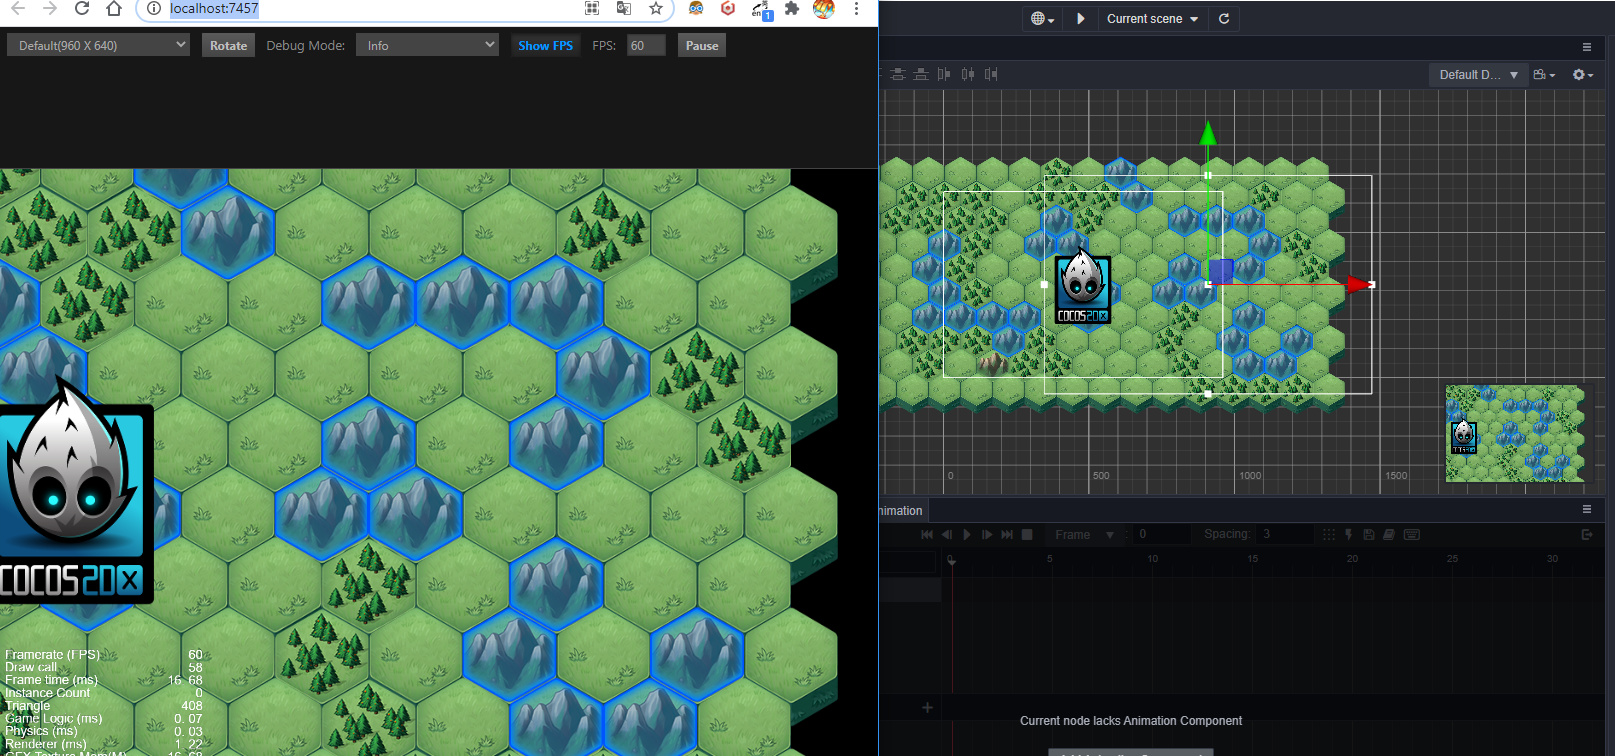This screenshot has width=1615, height=756.
Task: Click the blue square move gizmo handle
Action: [1221, 271]
